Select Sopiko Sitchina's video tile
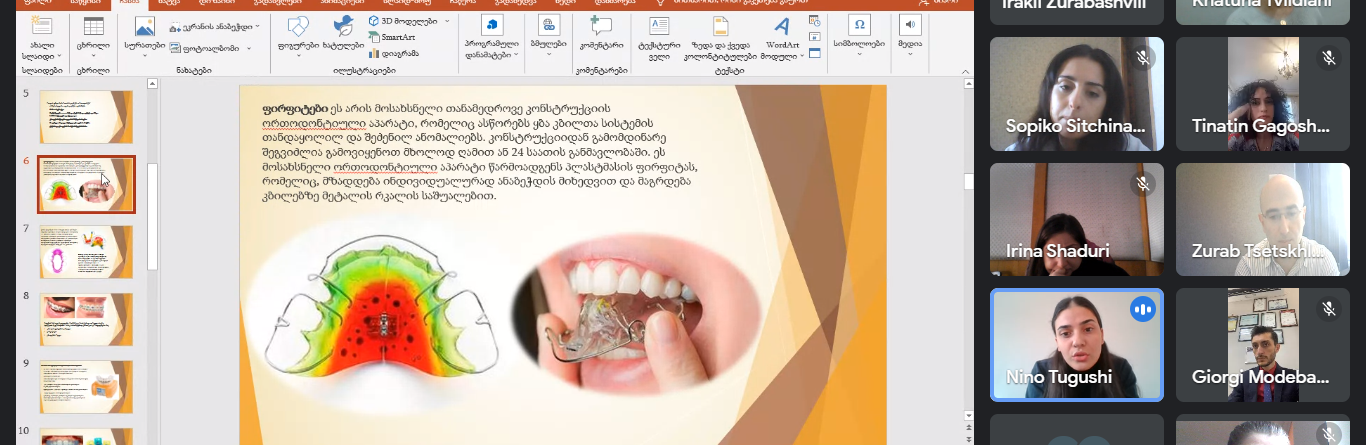 click(1077, 94)
